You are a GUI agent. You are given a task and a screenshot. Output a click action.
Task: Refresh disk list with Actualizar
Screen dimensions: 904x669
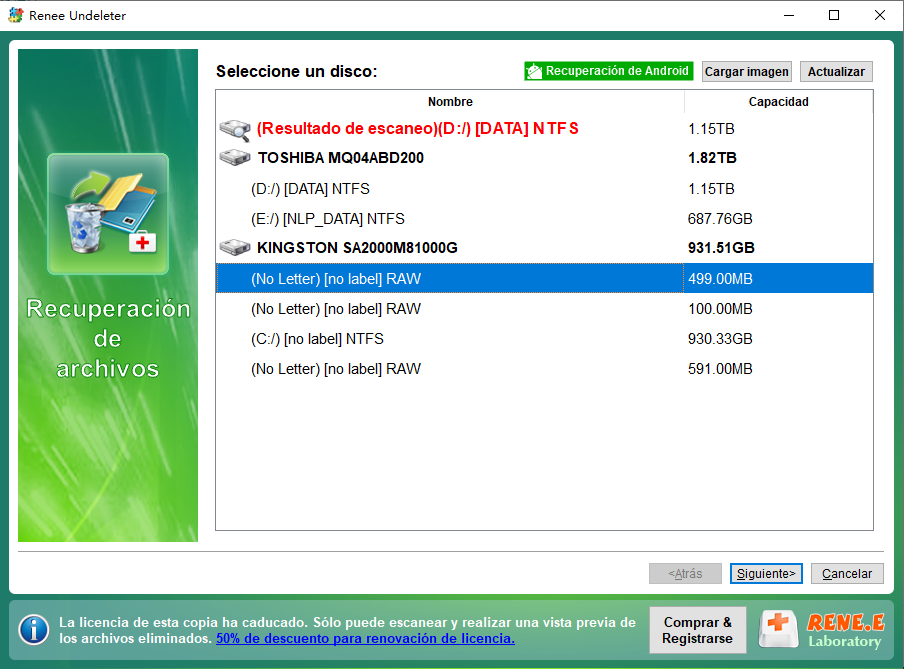(836, 72)
